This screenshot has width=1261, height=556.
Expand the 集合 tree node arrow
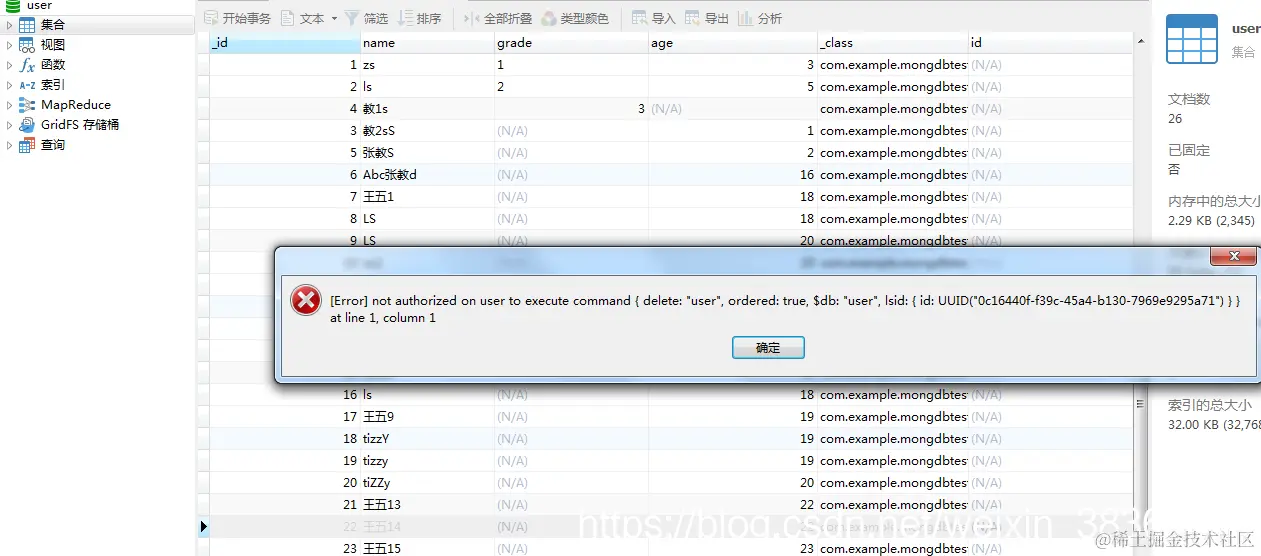pyautogui.click(x=10, y=25)
